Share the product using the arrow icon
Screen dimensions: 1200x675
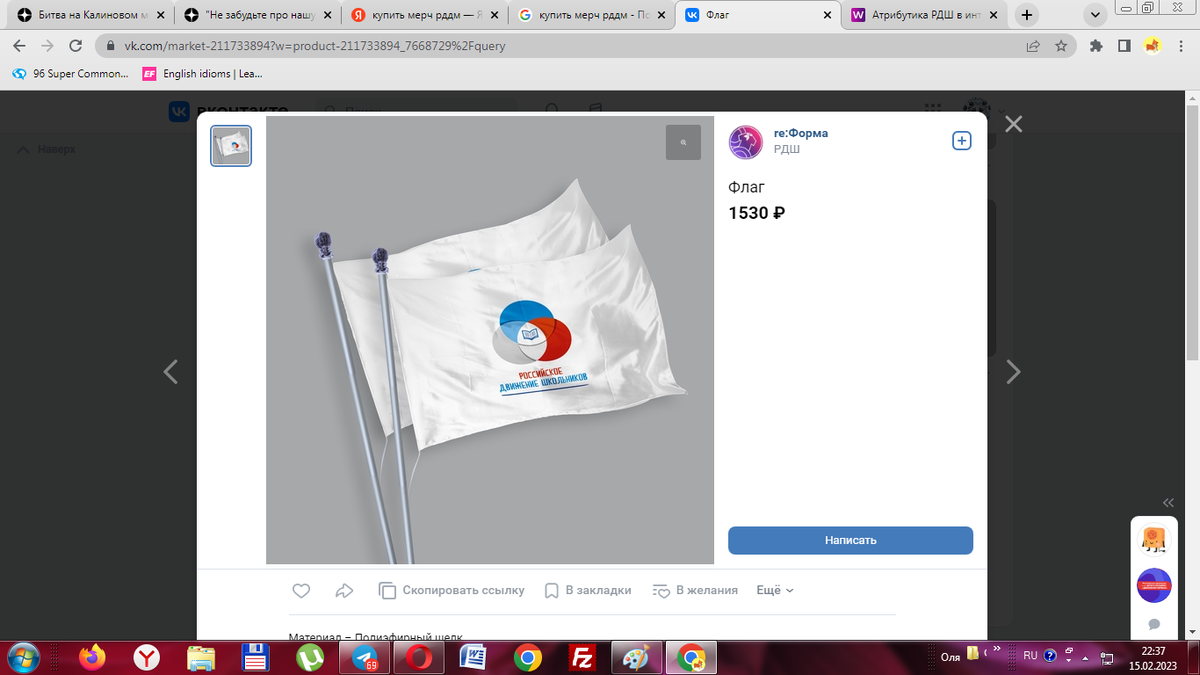[x=345, y=590]
